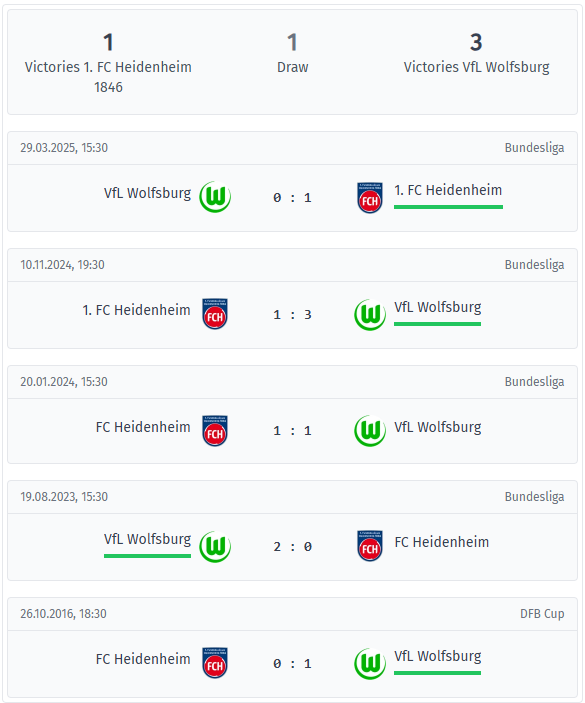Click Wolfsburg logo in 10.11.2024 match
The height and width of the screenshot is (703, 585).
click(370, 314)
